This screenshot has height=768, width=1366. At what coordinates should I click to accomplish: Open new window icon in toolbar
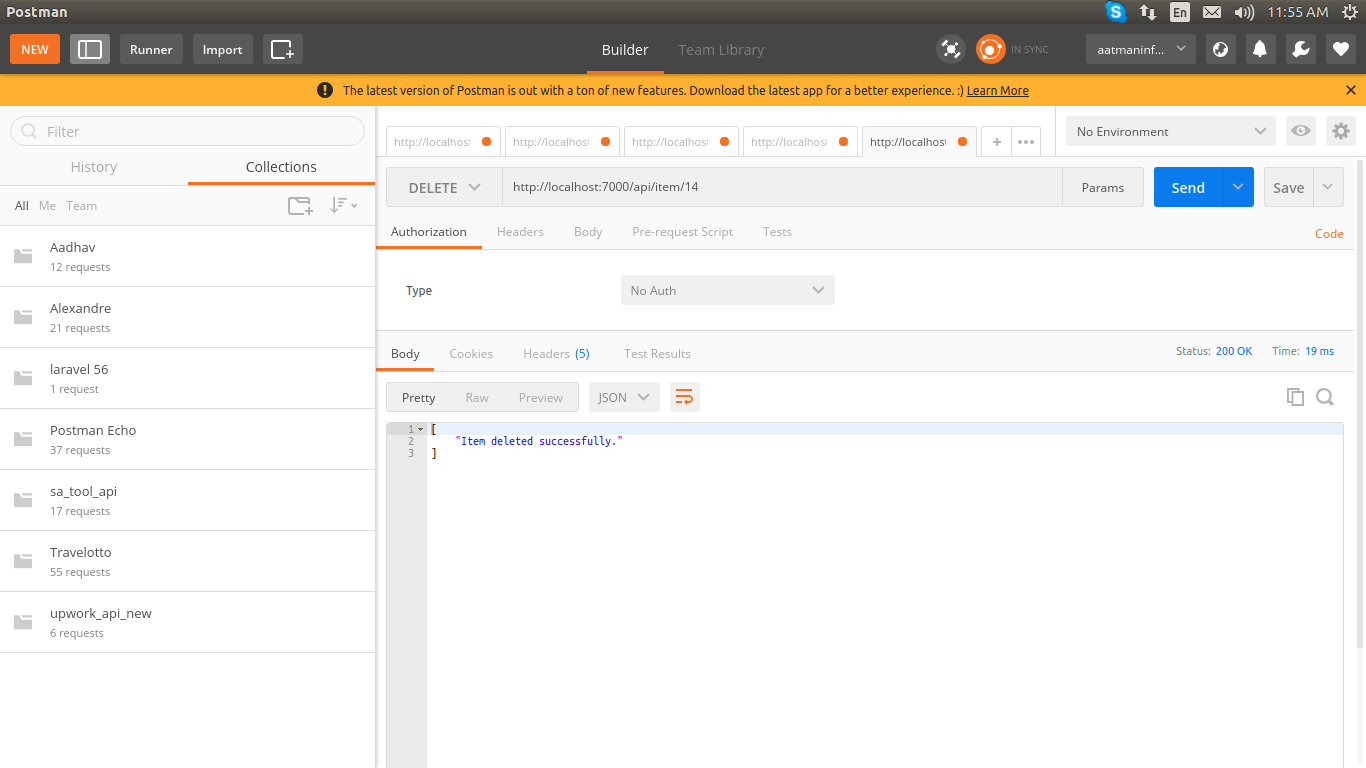click(x=283, y=49)
